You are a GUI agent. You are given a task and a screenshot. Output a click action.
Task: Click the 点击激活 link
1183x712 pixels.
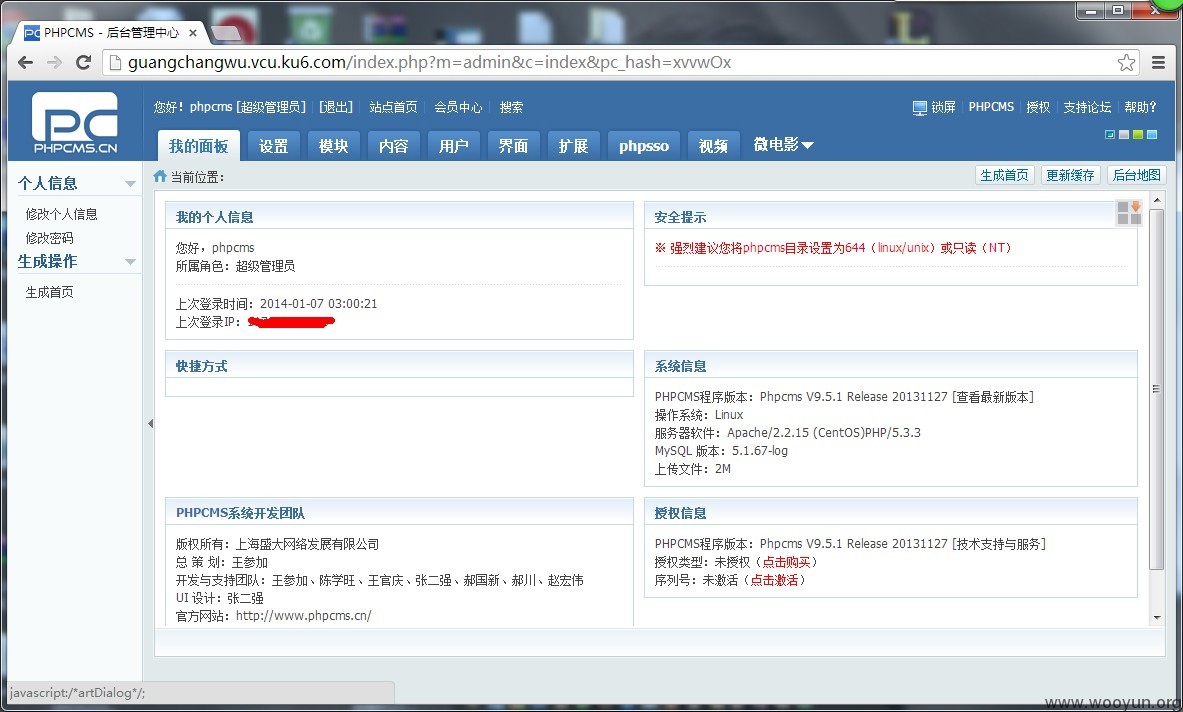pyautogui.click(x=774, y=580)
